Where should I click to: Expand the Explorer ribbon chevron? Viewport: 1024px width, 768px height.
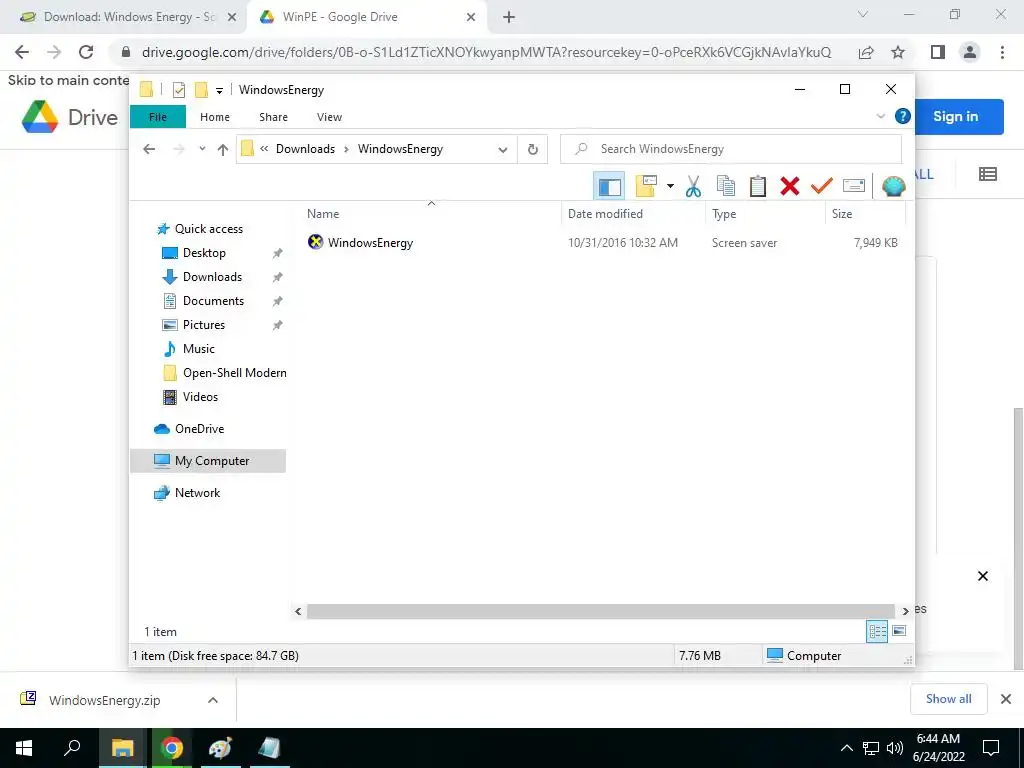[880, 116]
